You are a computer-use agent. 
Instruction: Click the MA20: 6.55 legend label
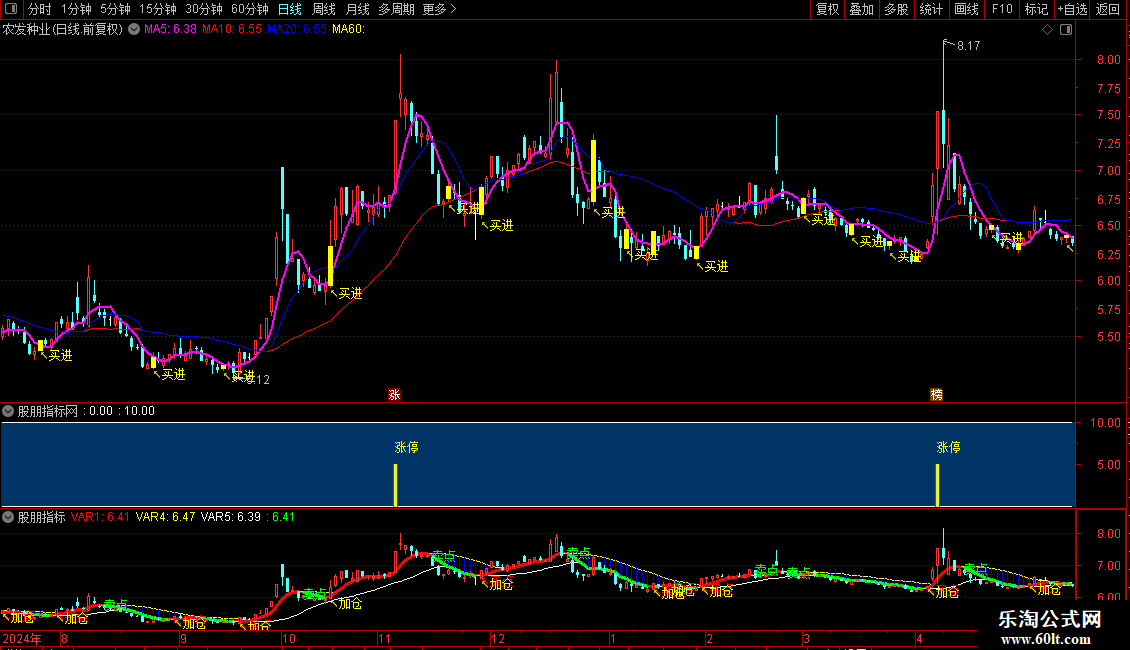pyautogui.click(x=296, y=29)
